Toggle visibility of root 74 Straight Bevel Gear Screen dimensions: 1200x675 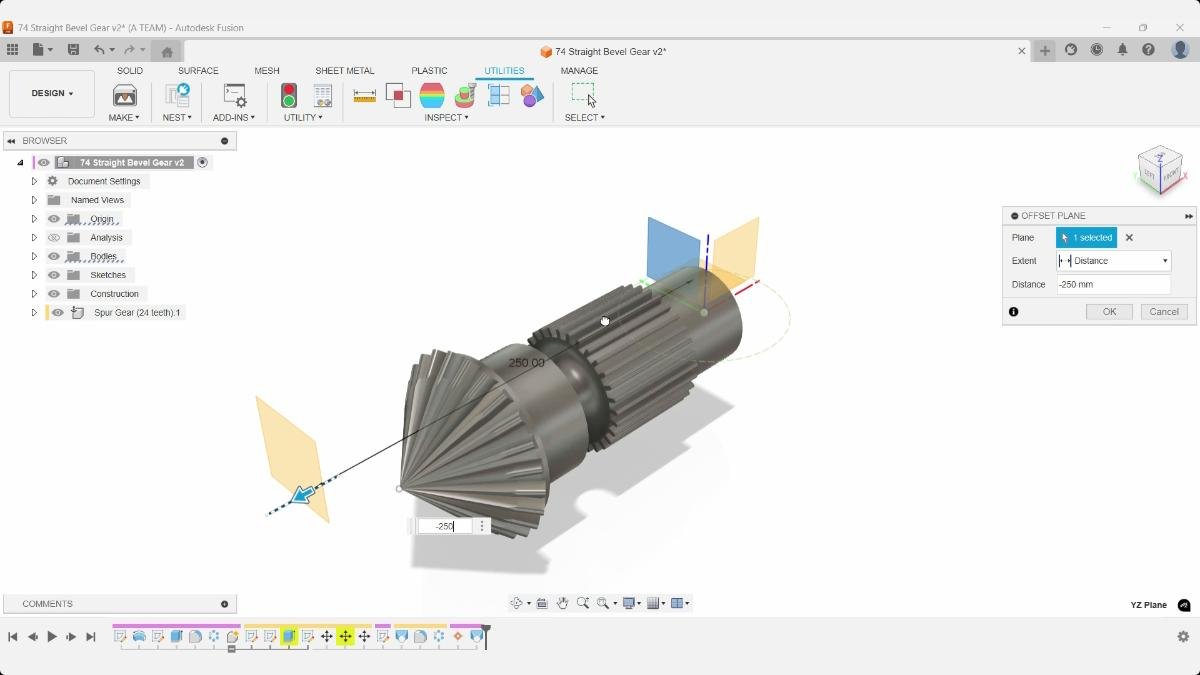43,162
